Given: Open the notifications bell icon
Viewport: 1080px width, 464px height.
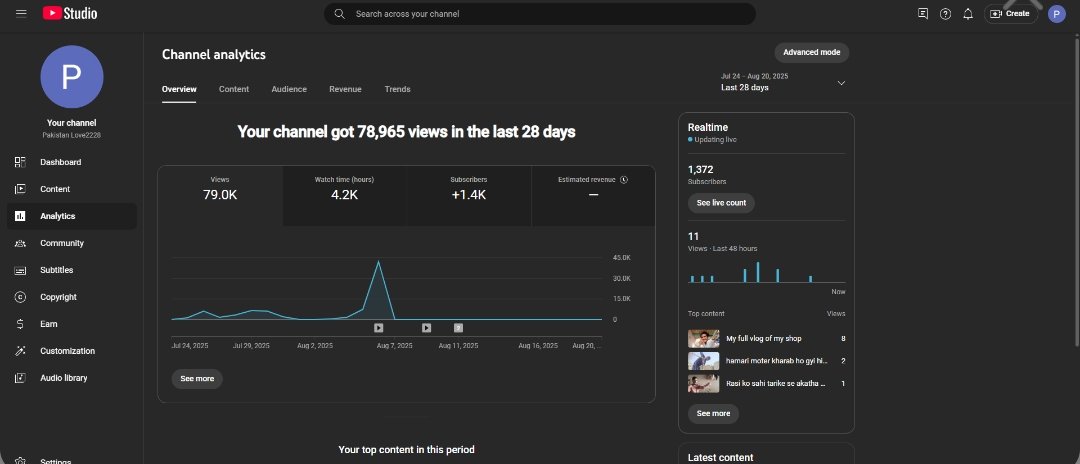Looking at the screenshot, I should (x=967, y=14).
